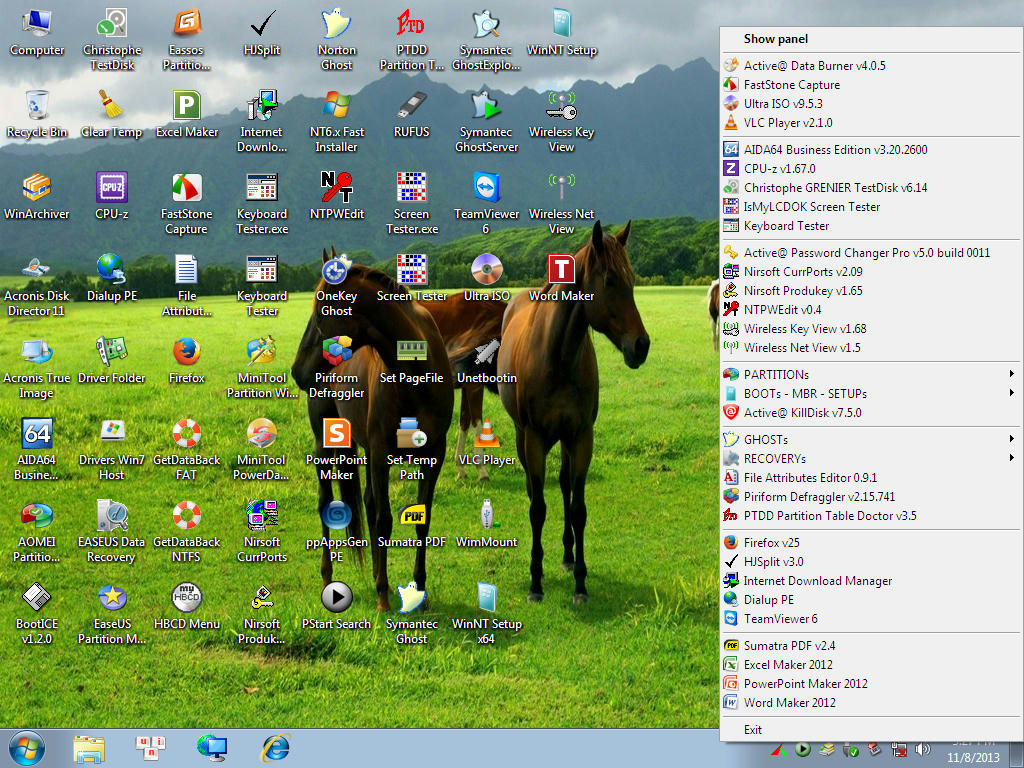This screenshot has width=1024, height=768.
Task: Choose IsMyLCDOK Screen Tester menu entry
Action: coord(871,206)
